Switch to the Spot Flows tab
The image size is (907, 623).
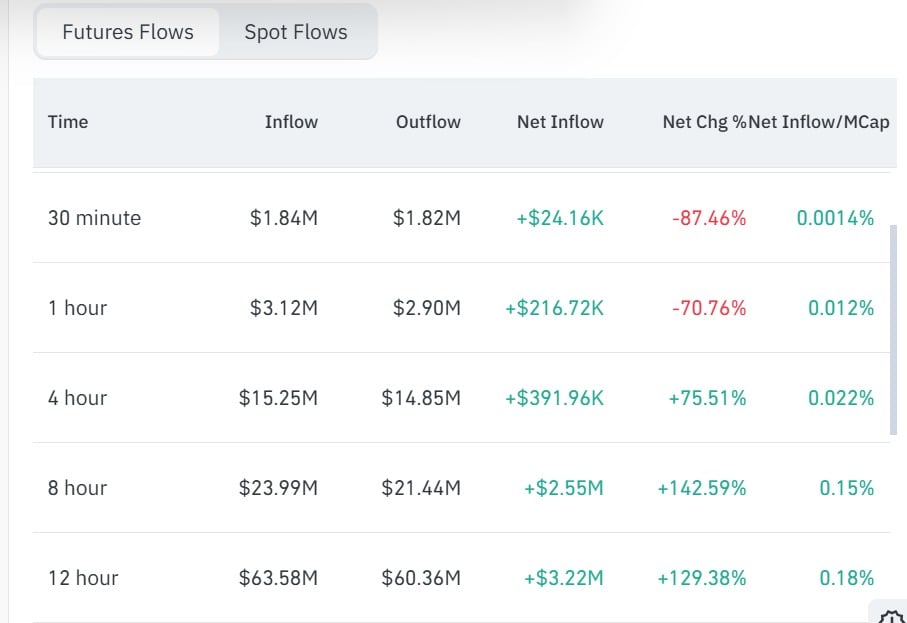point(296,32)
